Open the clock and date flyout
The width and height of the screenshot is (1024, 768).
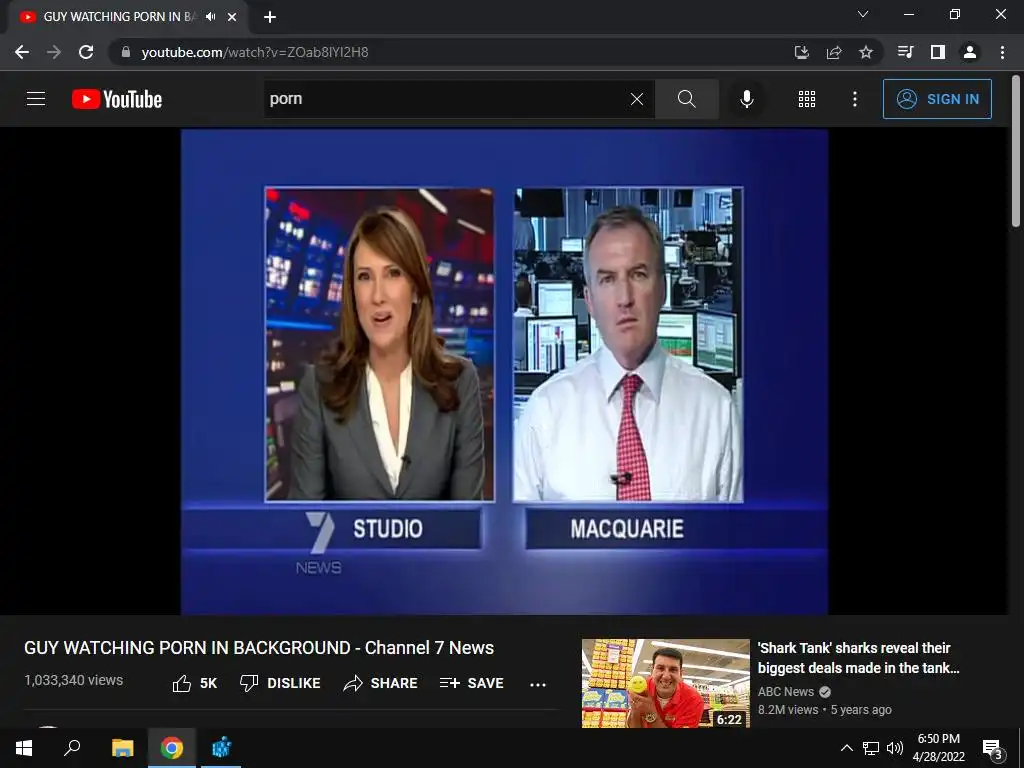tap(938, 748)
